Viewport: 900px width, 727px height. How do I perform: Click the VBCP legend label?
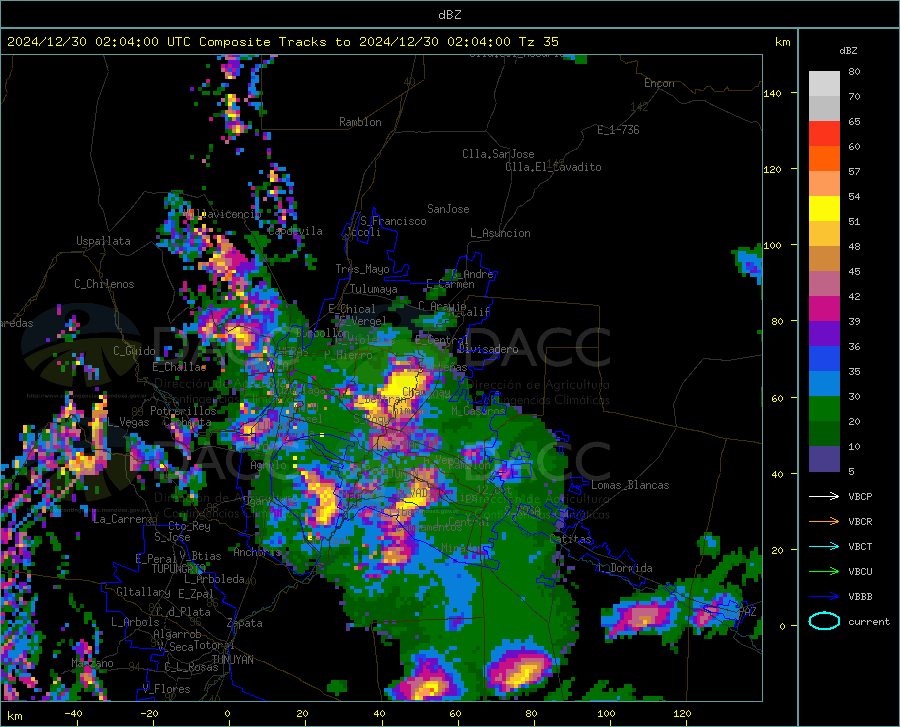coord(860,496)
